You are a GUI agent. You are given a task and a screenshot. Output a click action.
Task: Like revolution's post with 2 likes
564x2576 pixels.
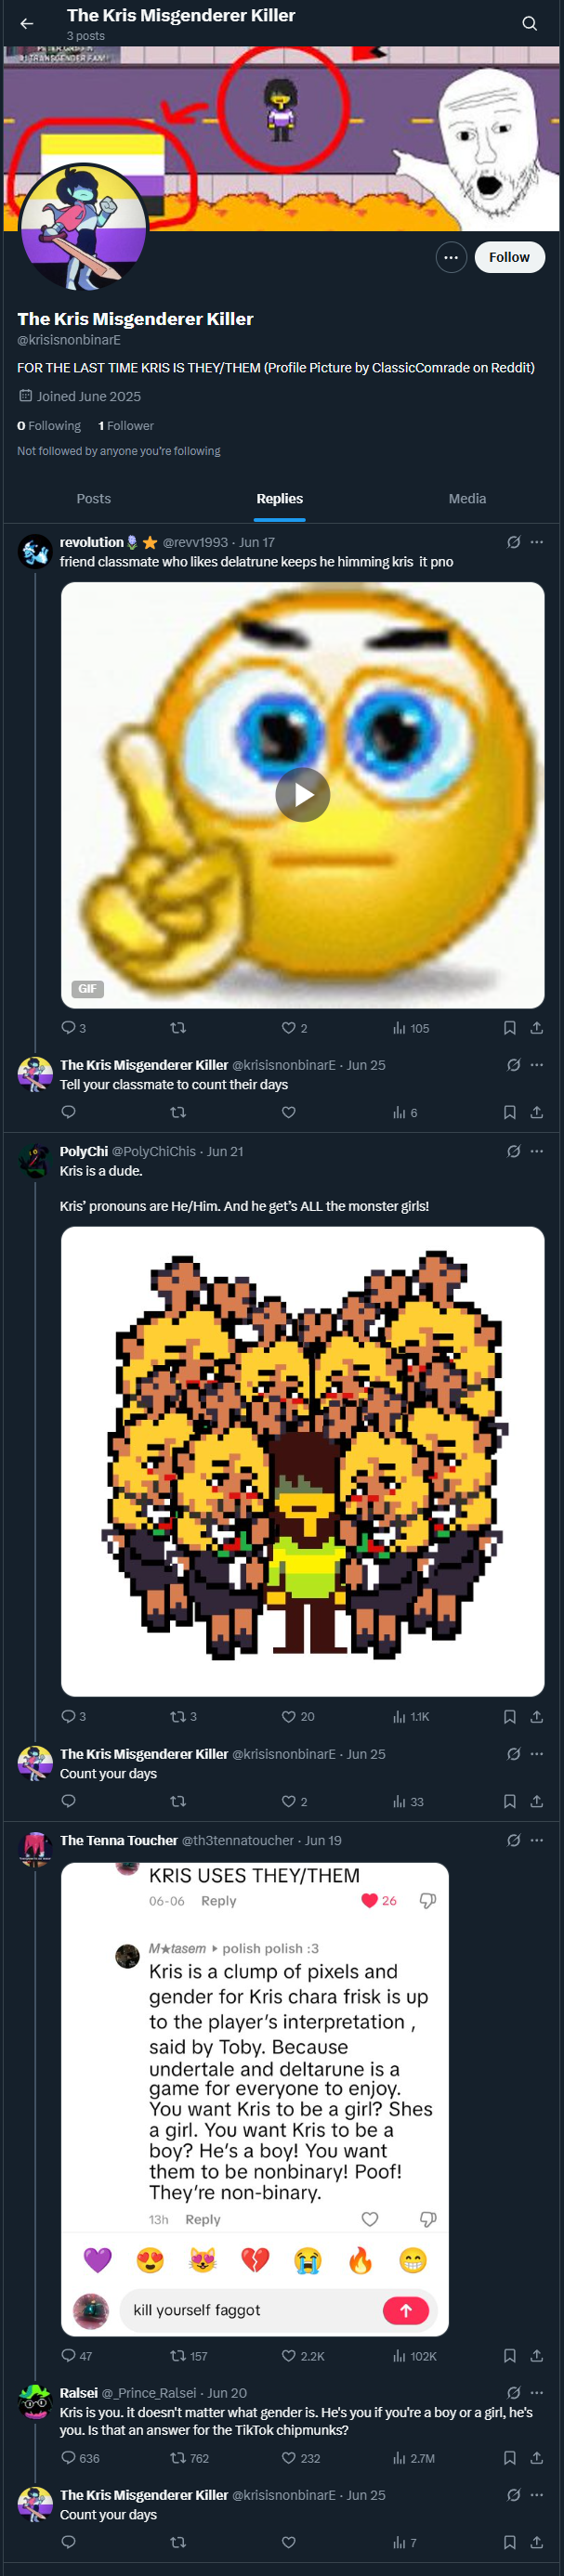point(295,1028)
